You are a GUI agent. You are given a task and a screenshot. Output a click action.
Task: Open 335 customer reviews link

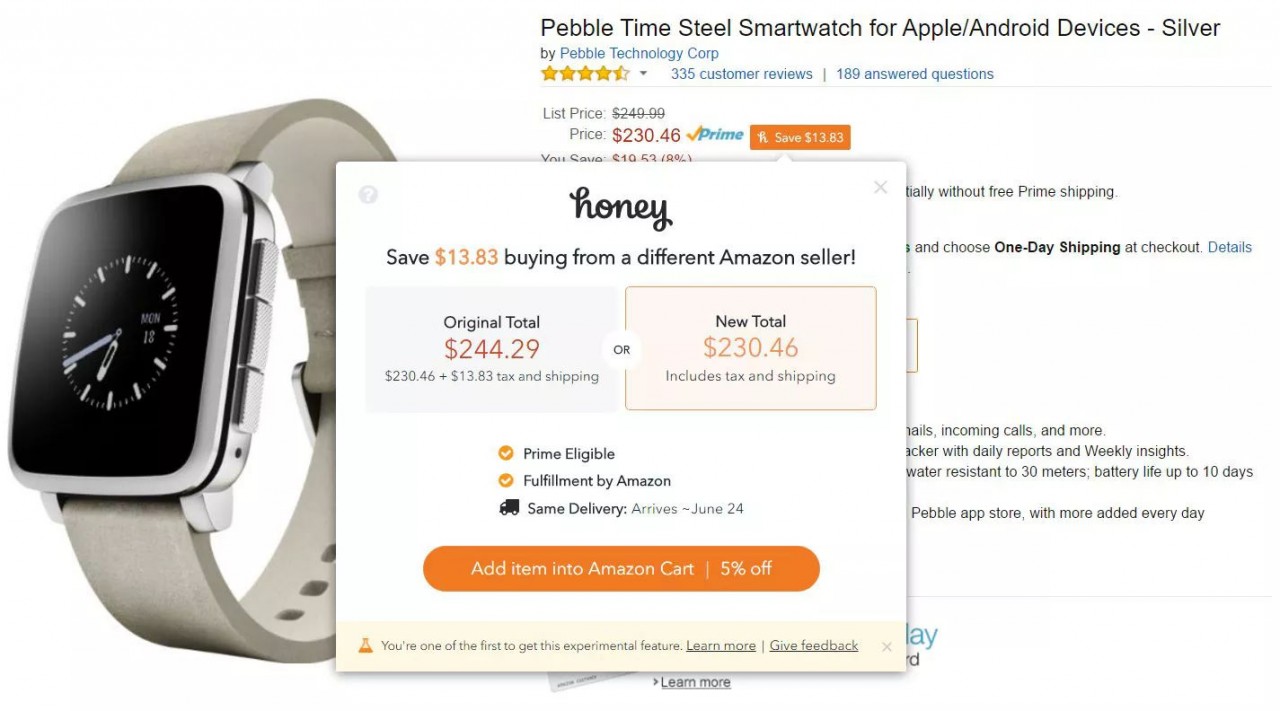741,74
